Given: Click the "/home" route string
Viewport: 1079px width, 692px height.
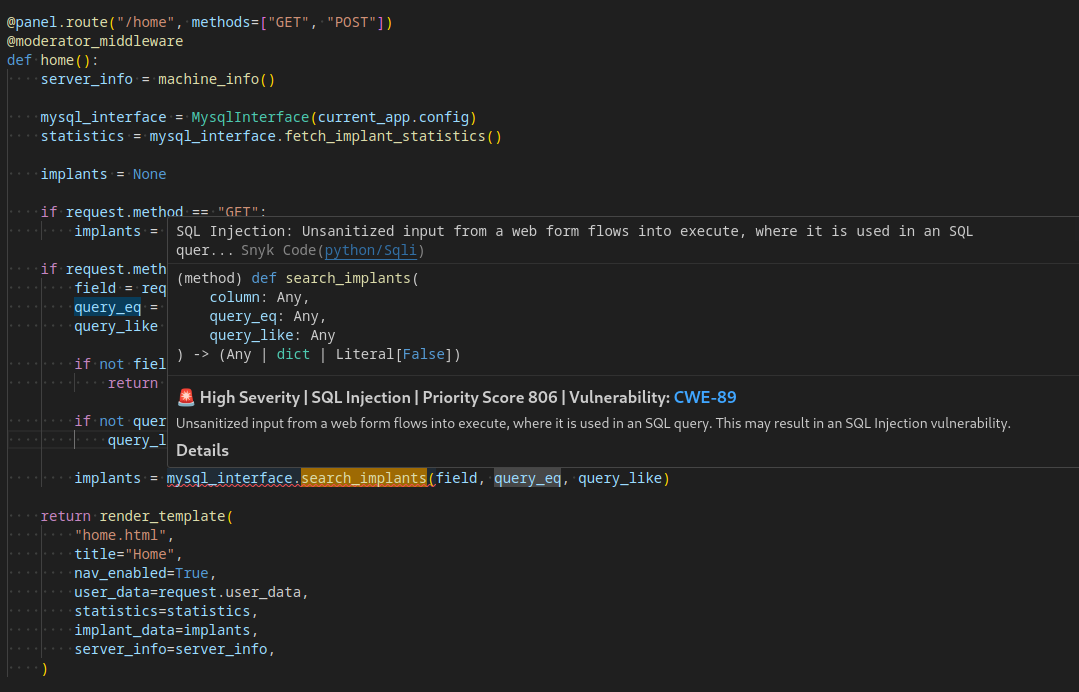Looking at the screenshot, I should point(146,23).
